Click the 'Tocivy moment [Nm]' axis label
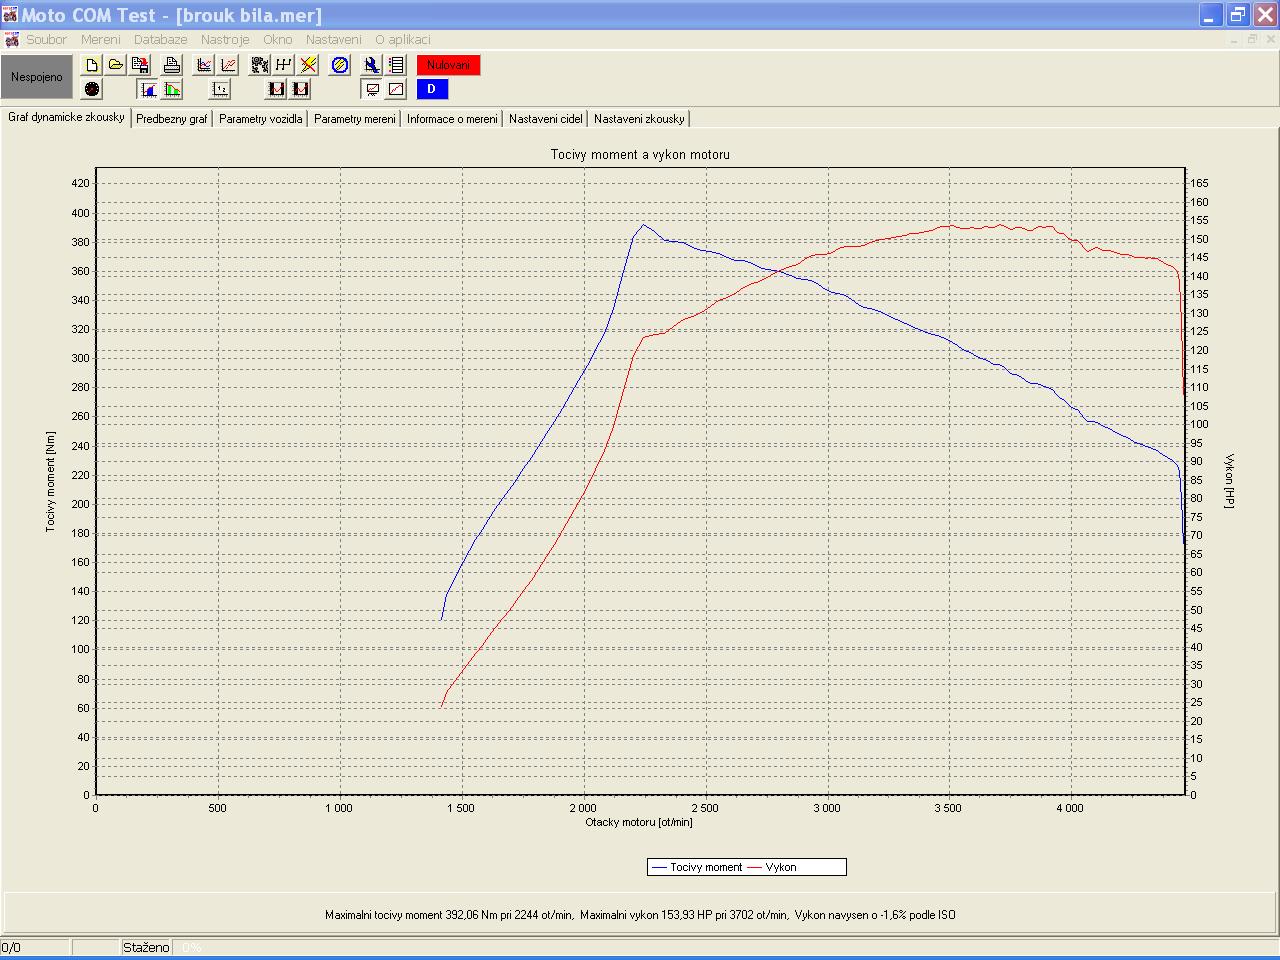Image resolution: width=1280 pixels, height=960 pixels. tap(50, 482)
